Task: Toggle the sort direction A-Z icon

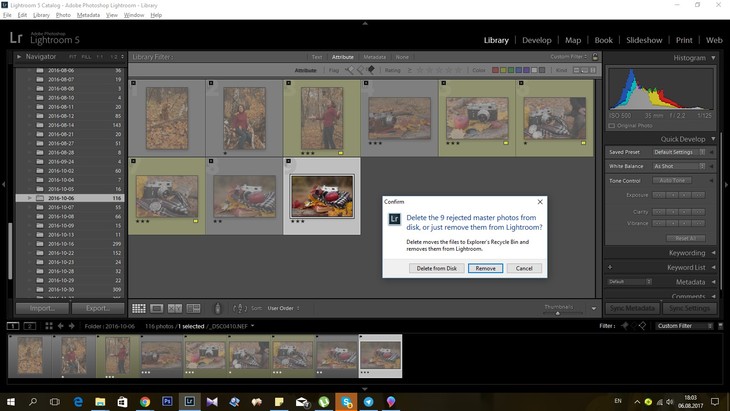Action: 239,308
